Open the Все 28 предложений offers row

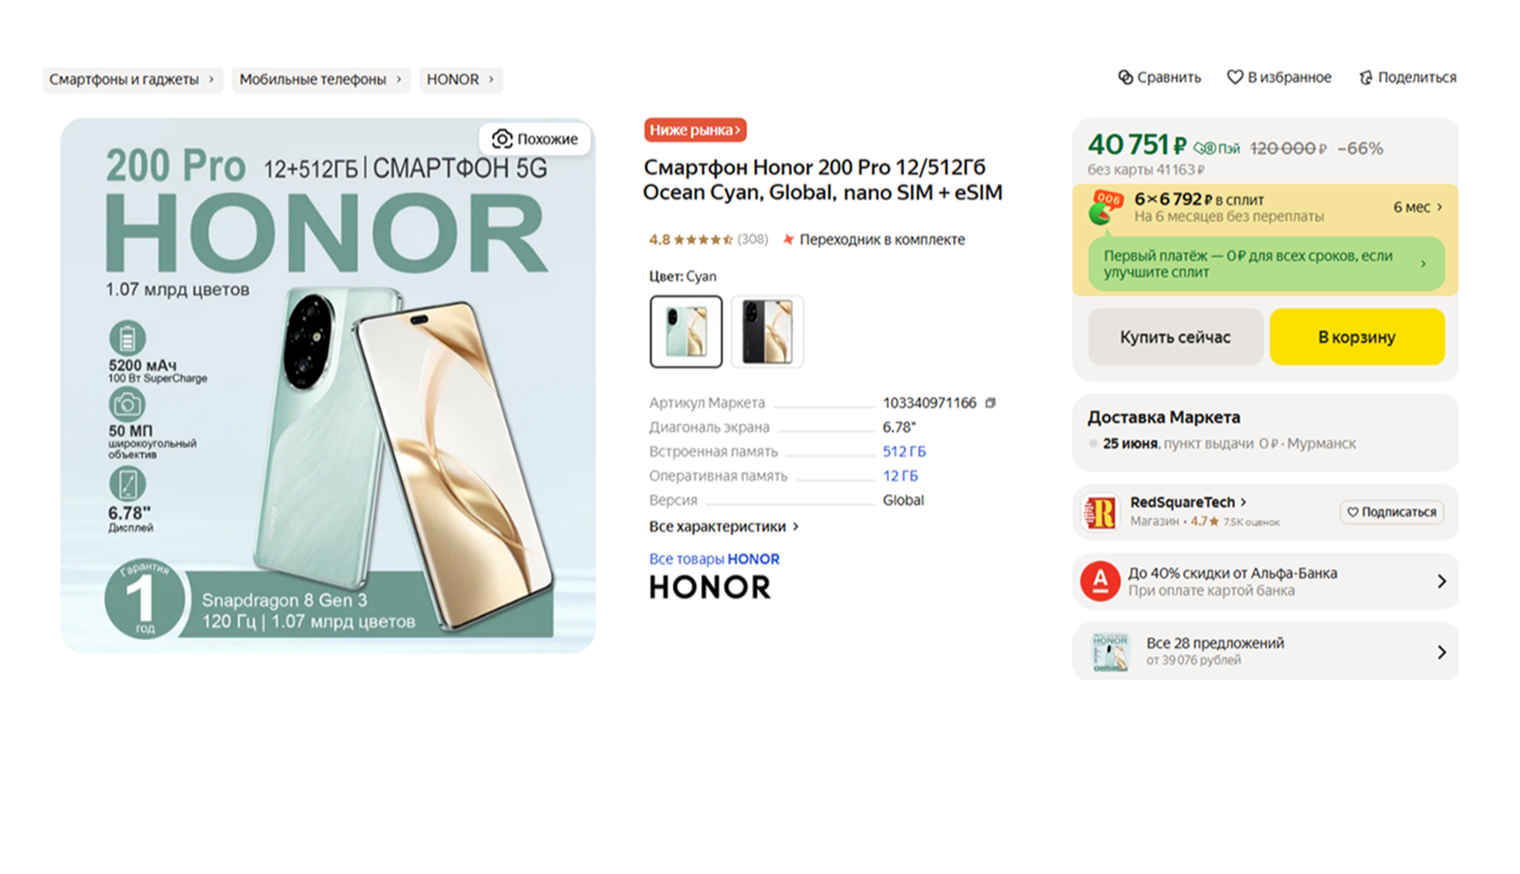click(x=1265, y=652)
